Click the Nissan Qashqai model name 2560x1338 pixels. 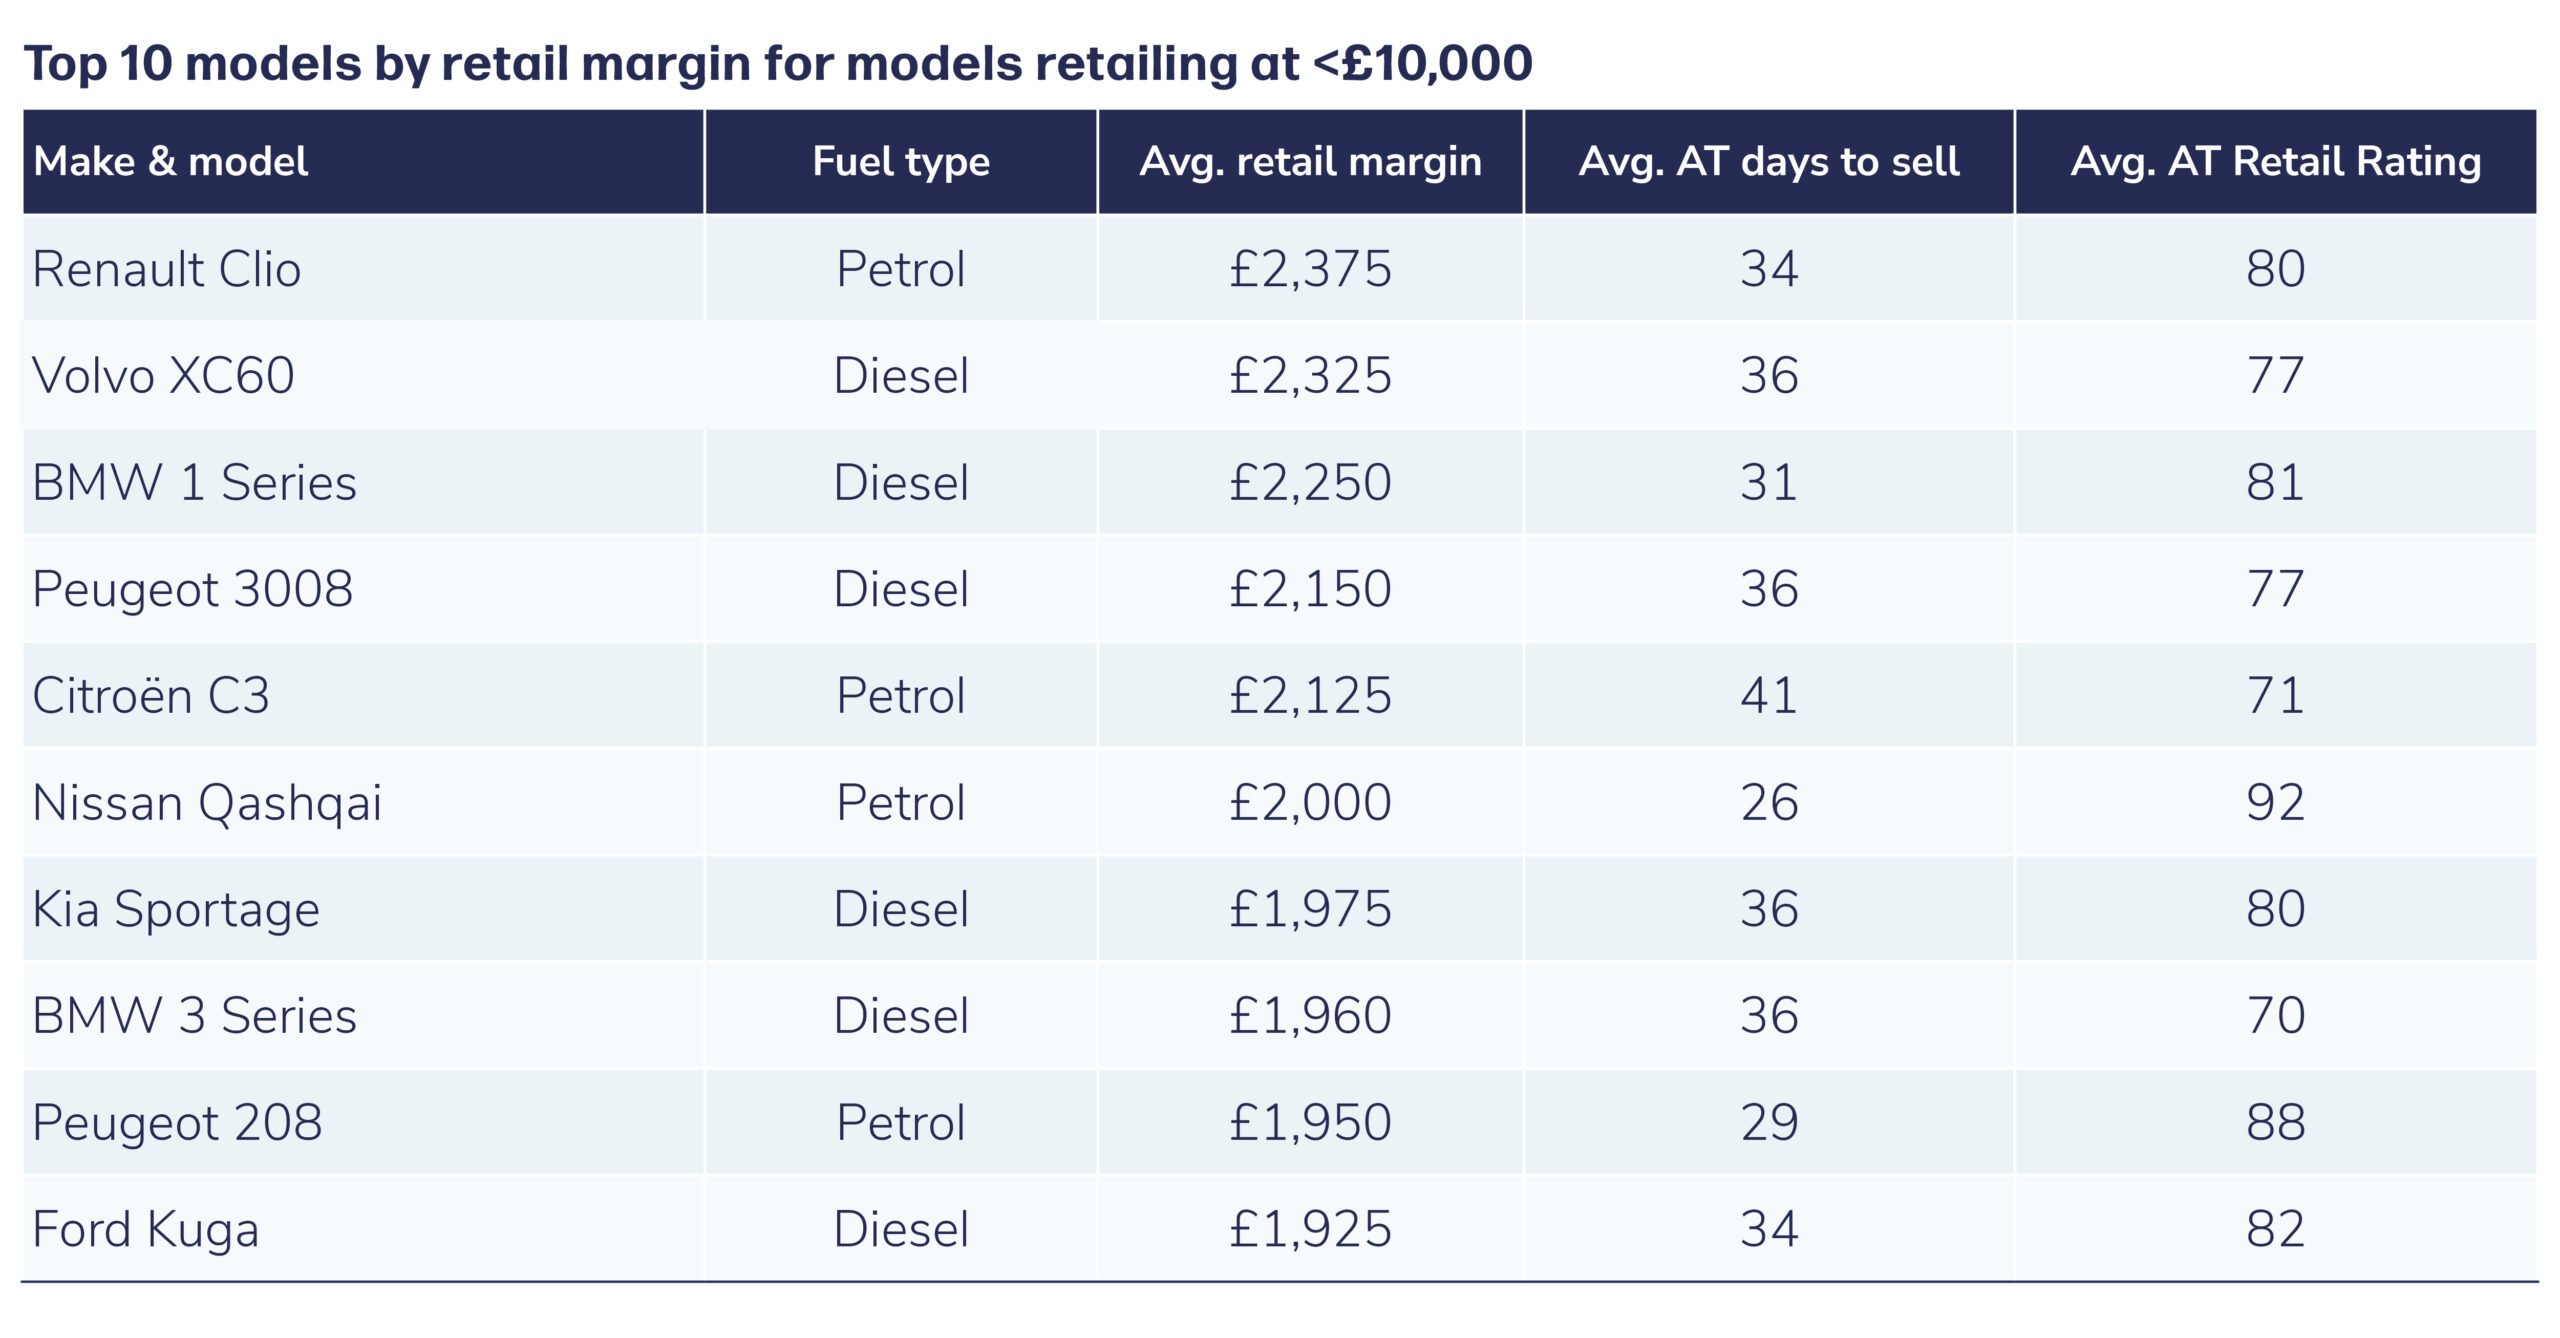pyautogui.click(x=207, y=803)
